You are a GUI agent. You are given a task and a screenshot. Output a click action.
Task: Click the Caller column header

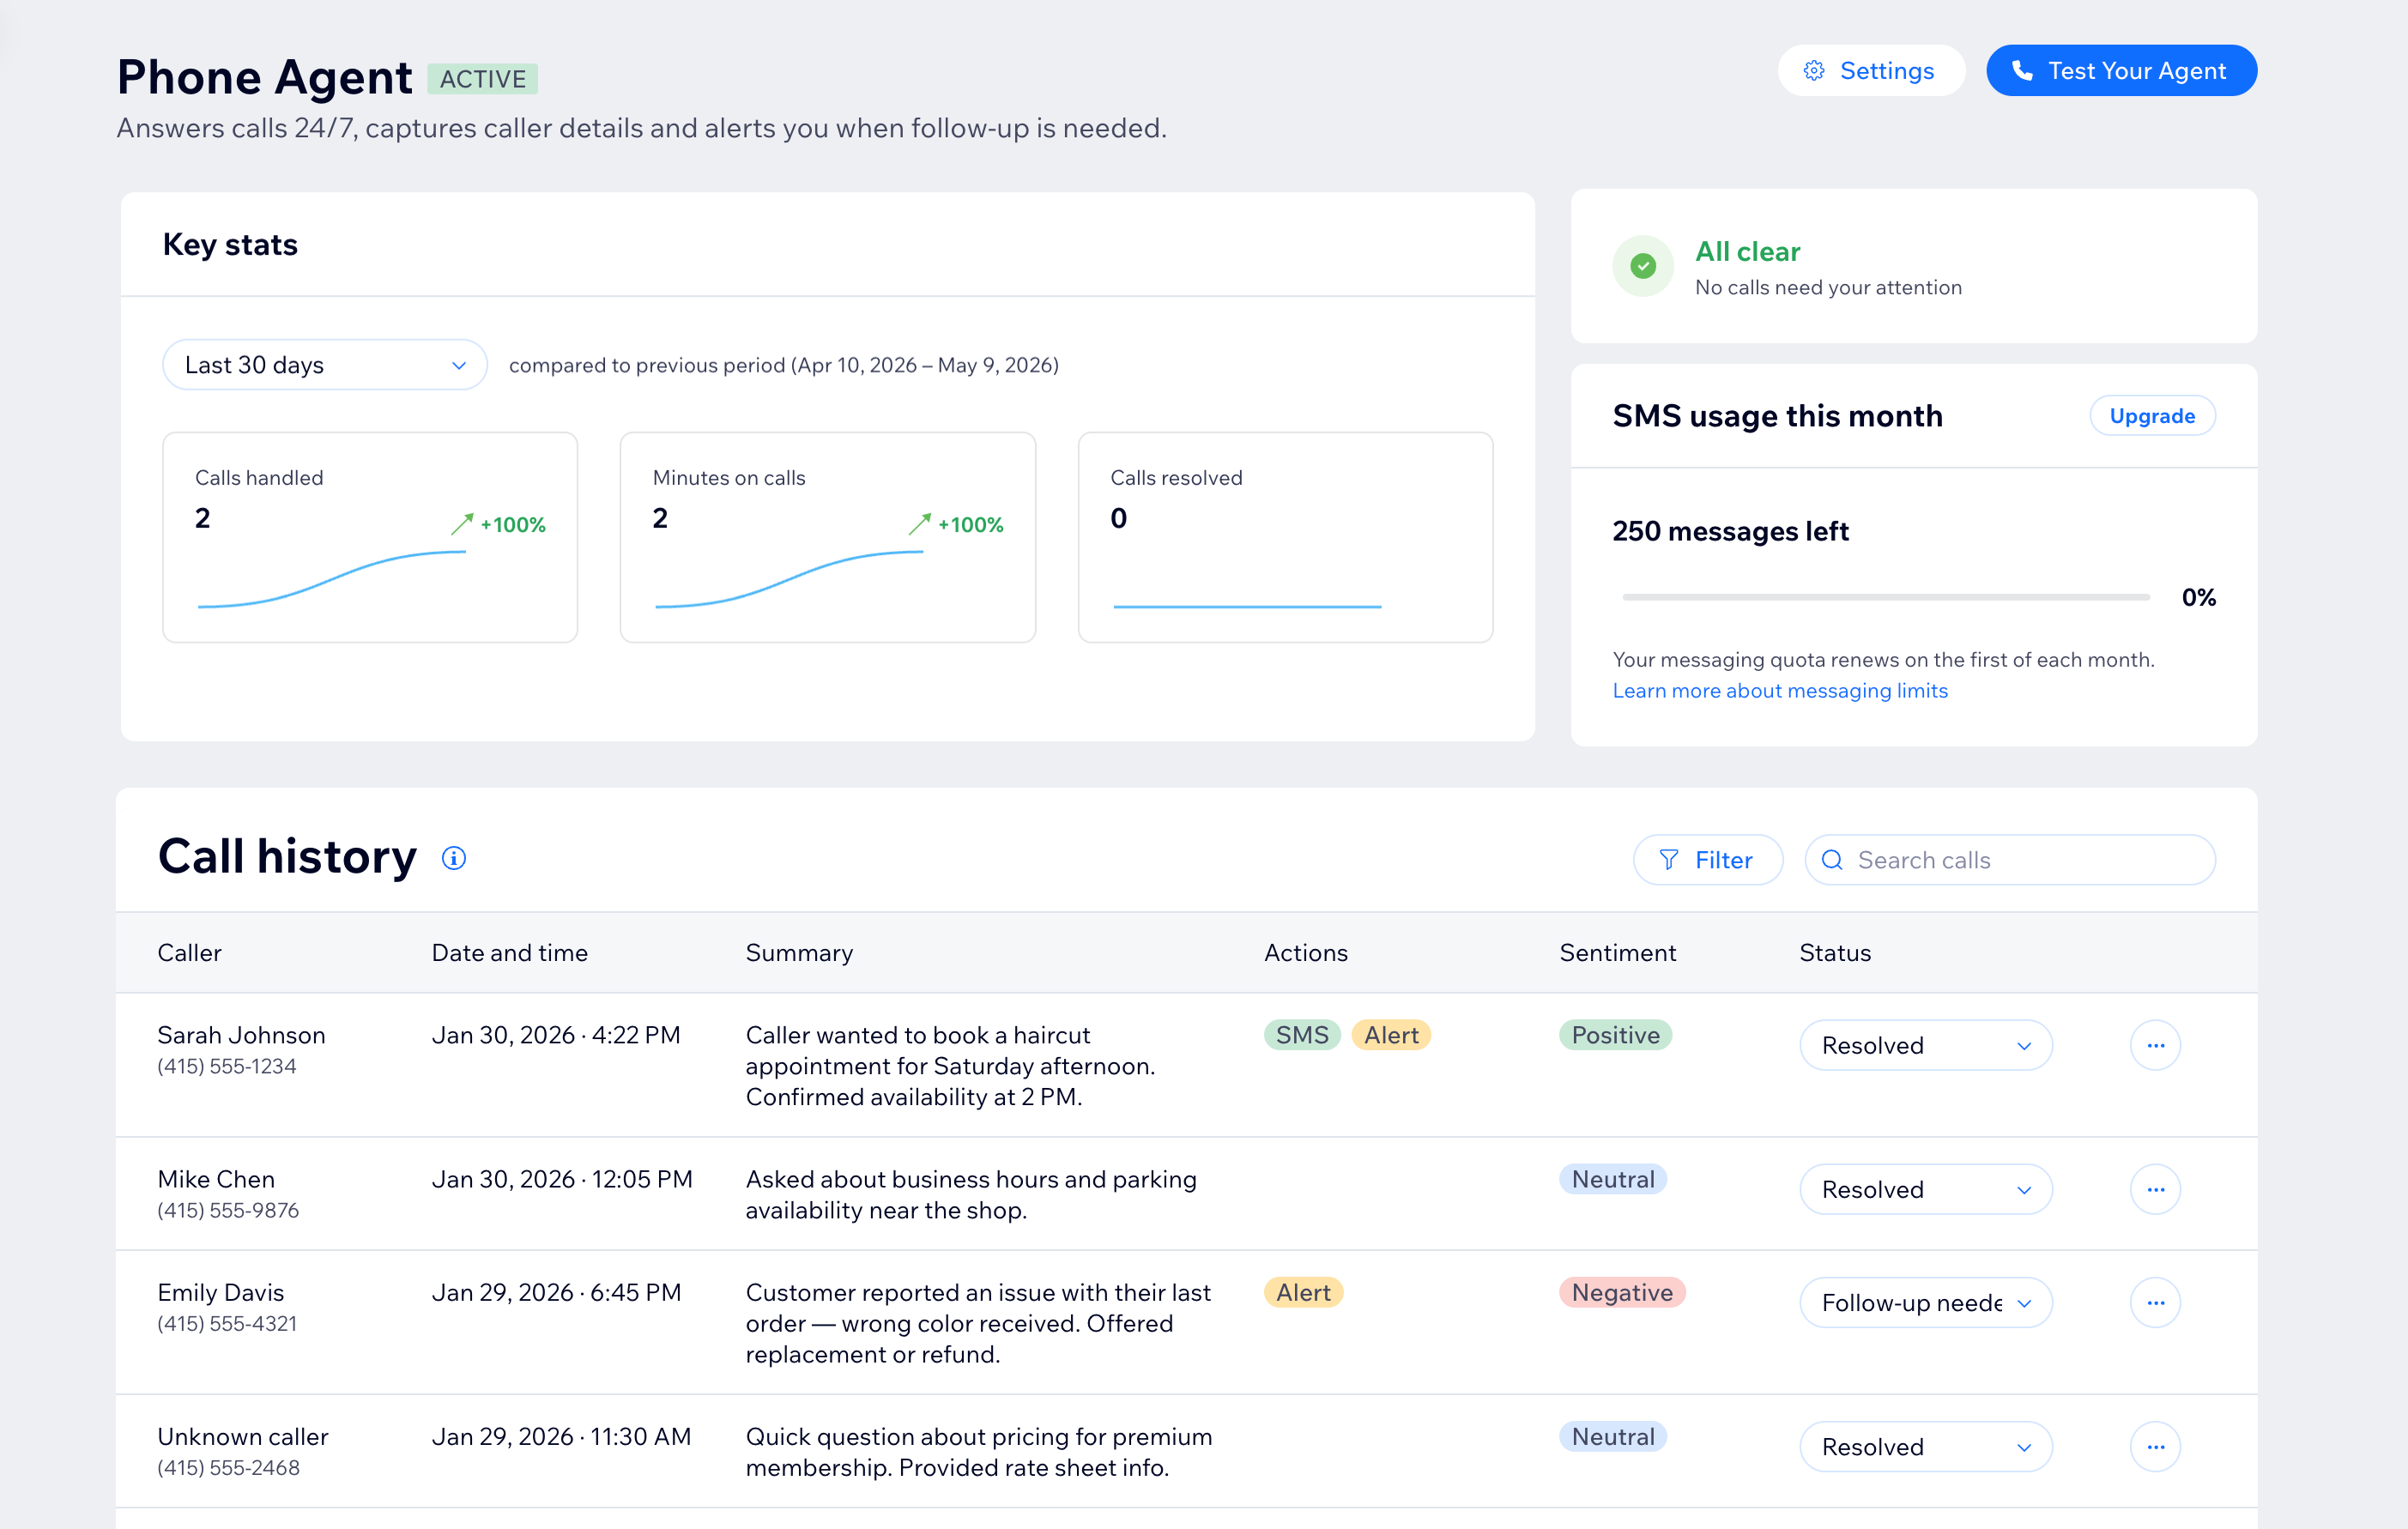point(189,953)
